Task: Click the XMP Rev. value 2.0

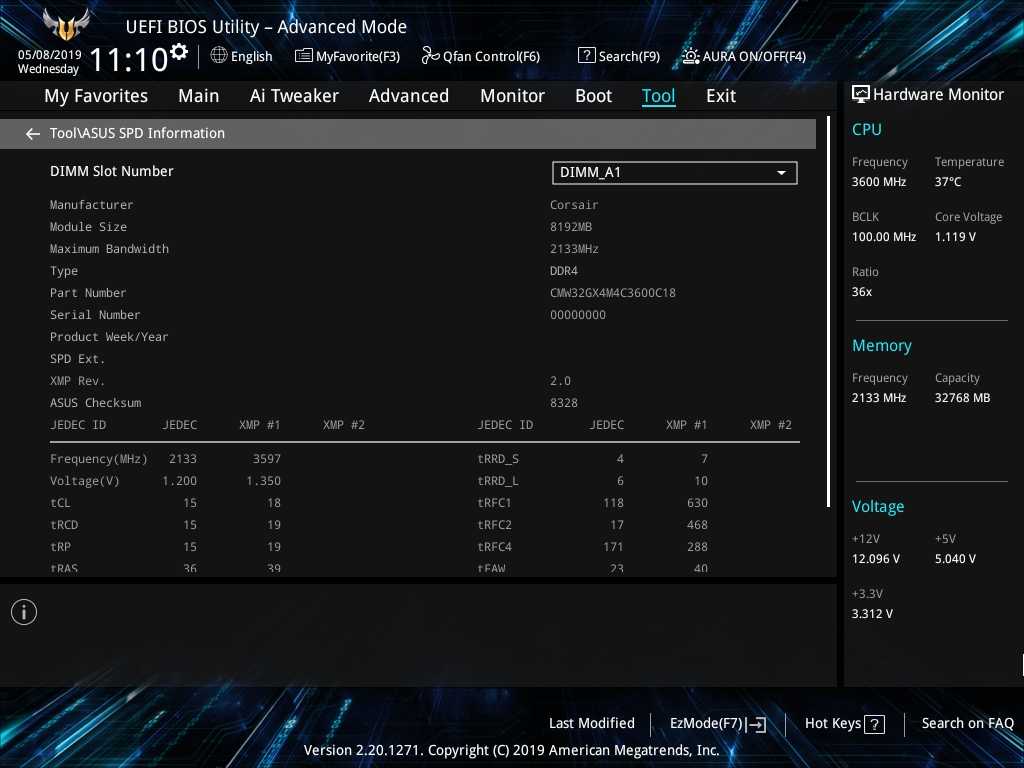Action: pyautogui.click(x=560, y=381)
